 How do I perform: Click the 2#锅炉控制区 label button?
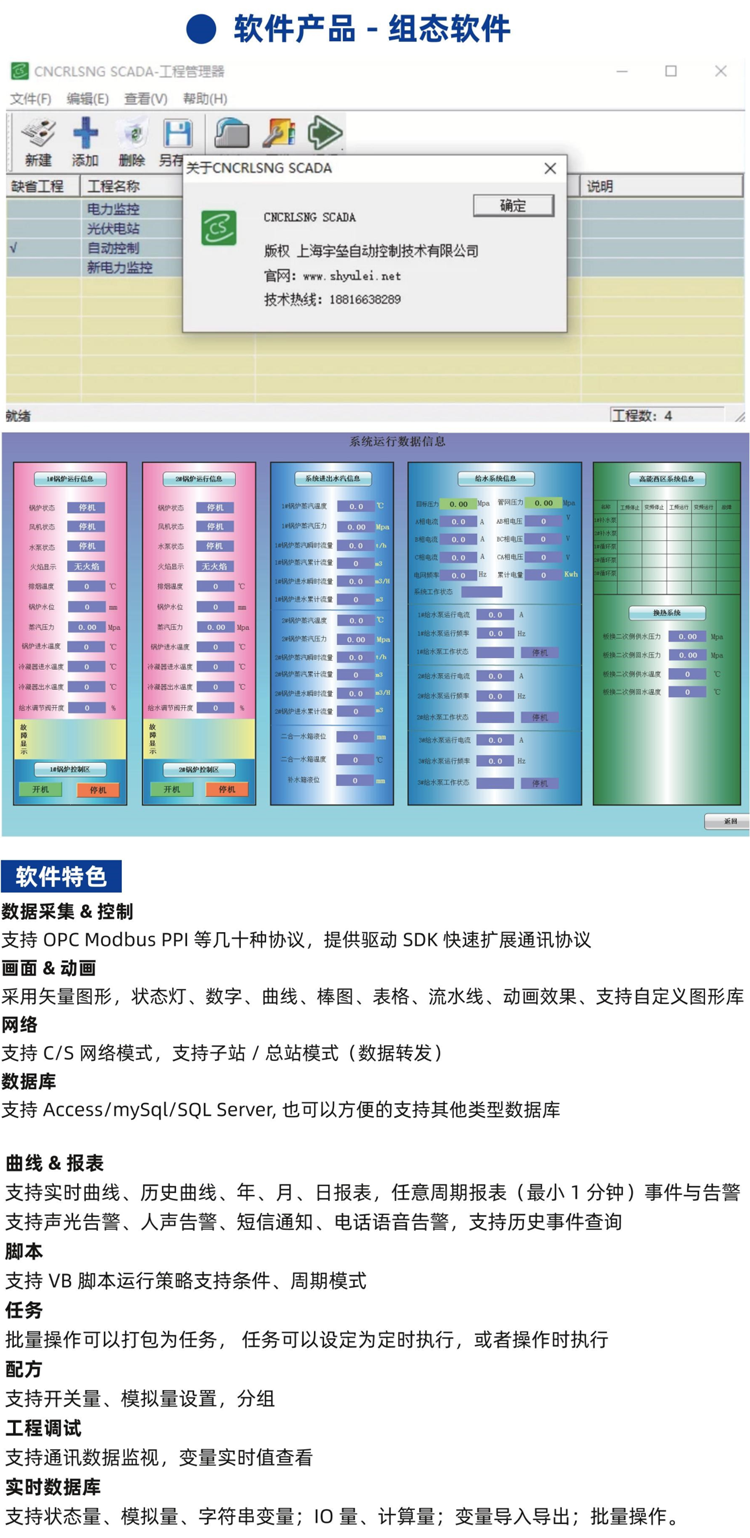[x=197, y=769]
